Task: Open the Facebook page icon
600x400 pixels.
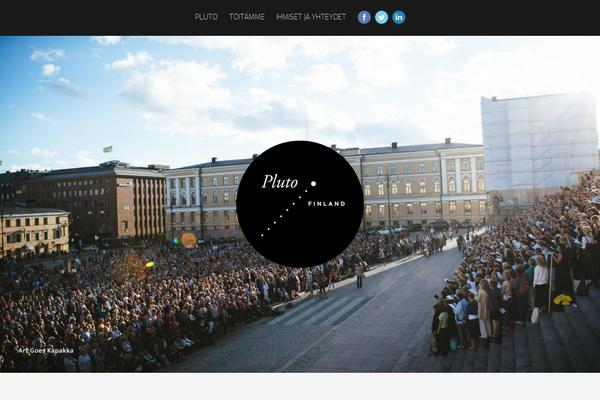Action: pos(364,17)
